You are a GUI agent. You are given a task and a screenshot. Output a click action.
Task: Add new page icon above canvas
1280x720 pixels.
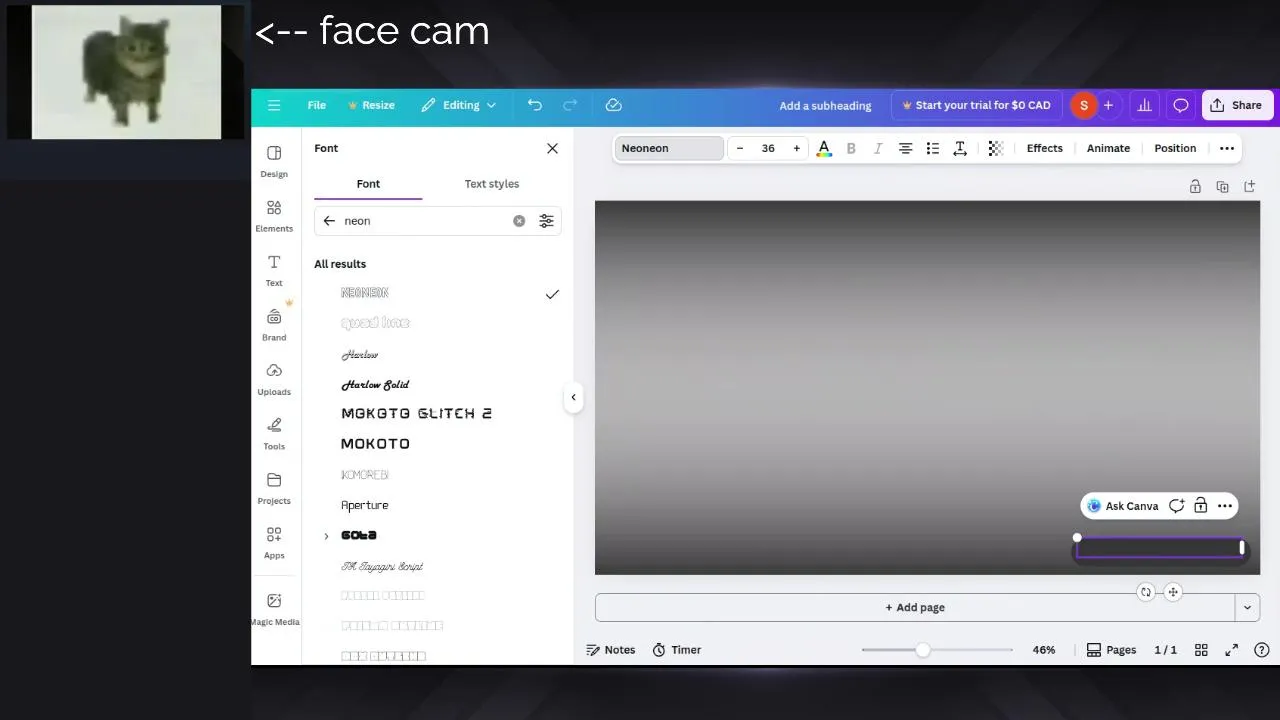pos(1249,186)
